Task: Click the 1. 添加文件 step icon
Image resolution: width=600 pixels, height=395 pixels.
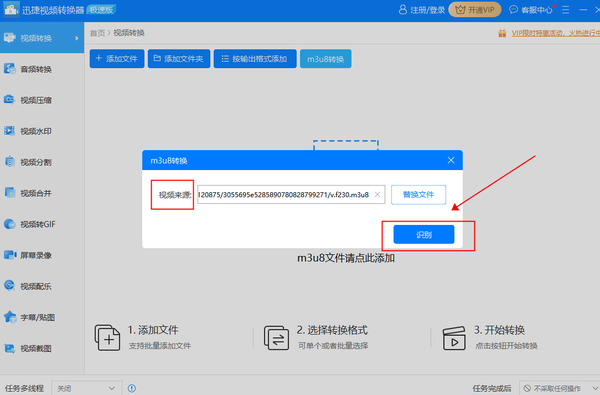Action: (x=108, y=338)
